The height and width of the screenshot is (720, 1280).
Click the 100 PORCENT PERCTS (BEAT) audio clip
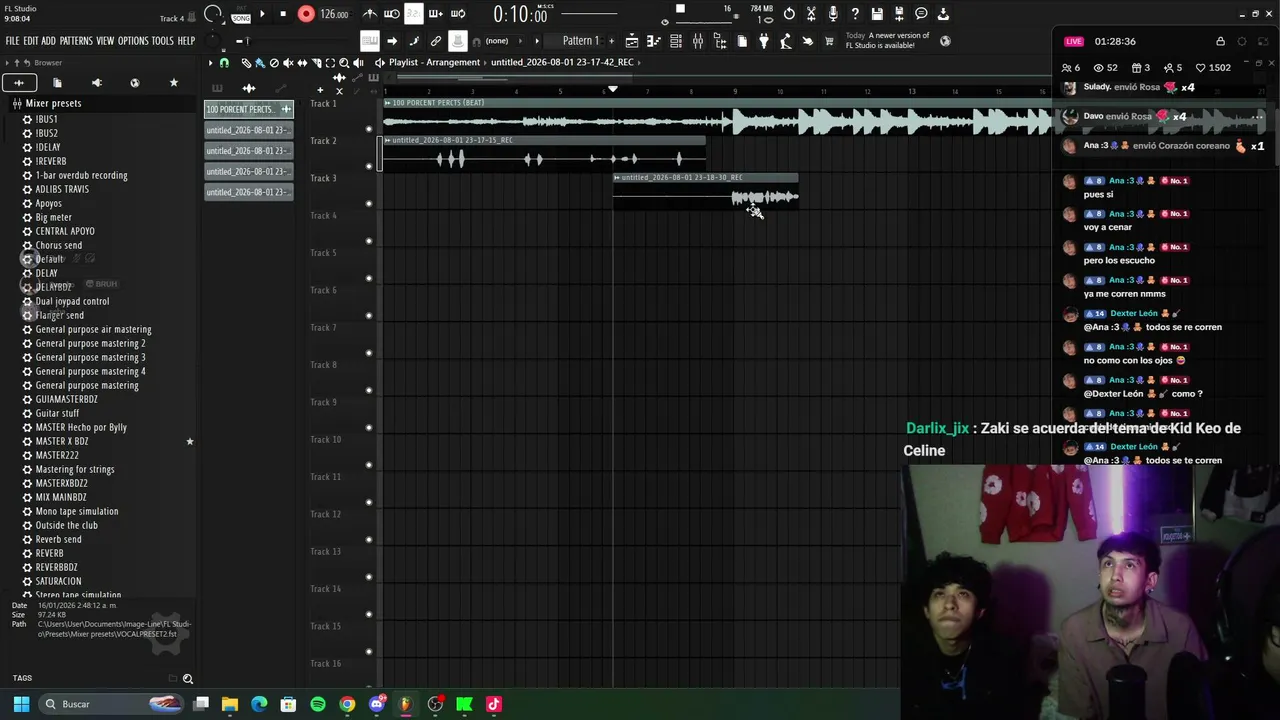[717, 116]
